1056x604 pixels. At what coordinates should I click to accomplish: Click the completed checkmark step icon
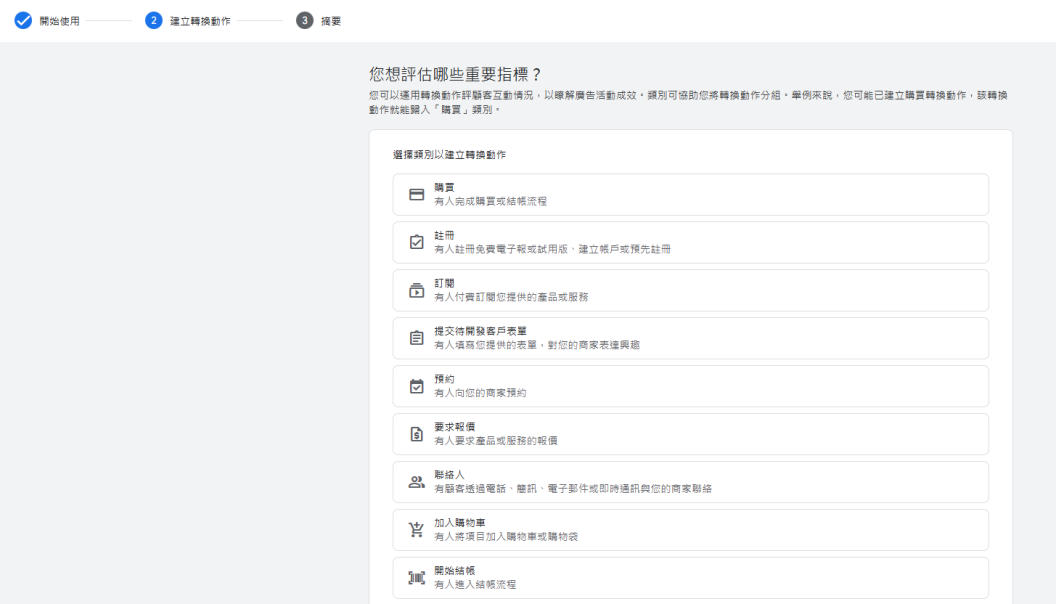click(x=23, y=21)
